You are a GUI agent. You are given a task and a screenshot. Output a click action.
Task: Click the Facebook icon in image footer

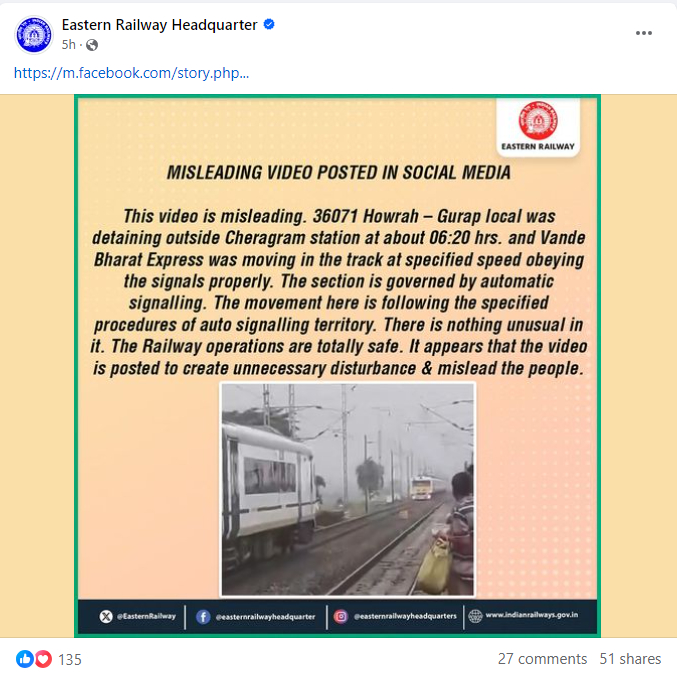(203, 616)
